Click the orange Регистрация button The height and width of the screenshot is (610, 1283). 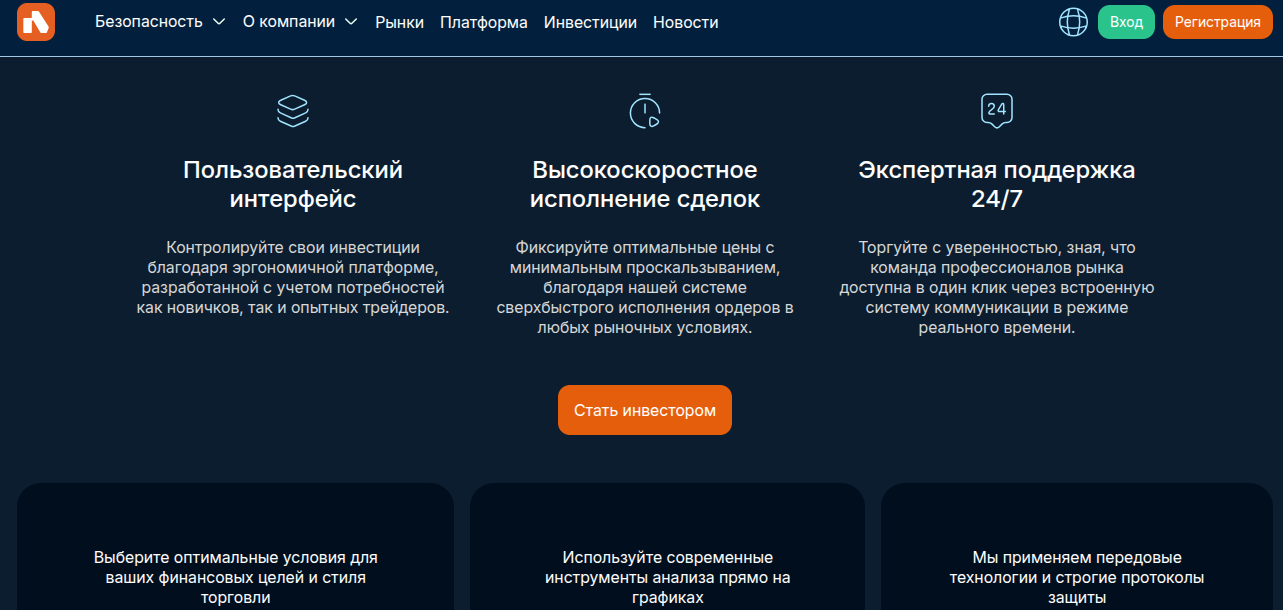click(x=1217, y=22)
